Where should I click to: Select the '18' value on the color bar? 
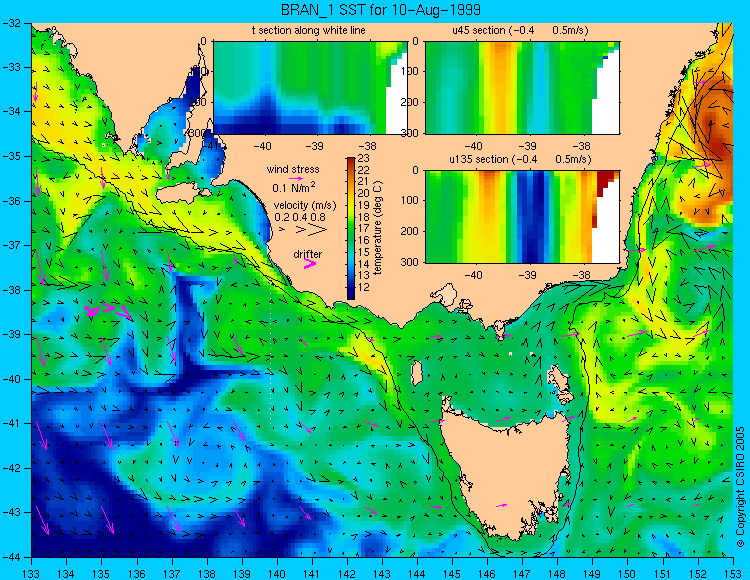pos(364,217)
